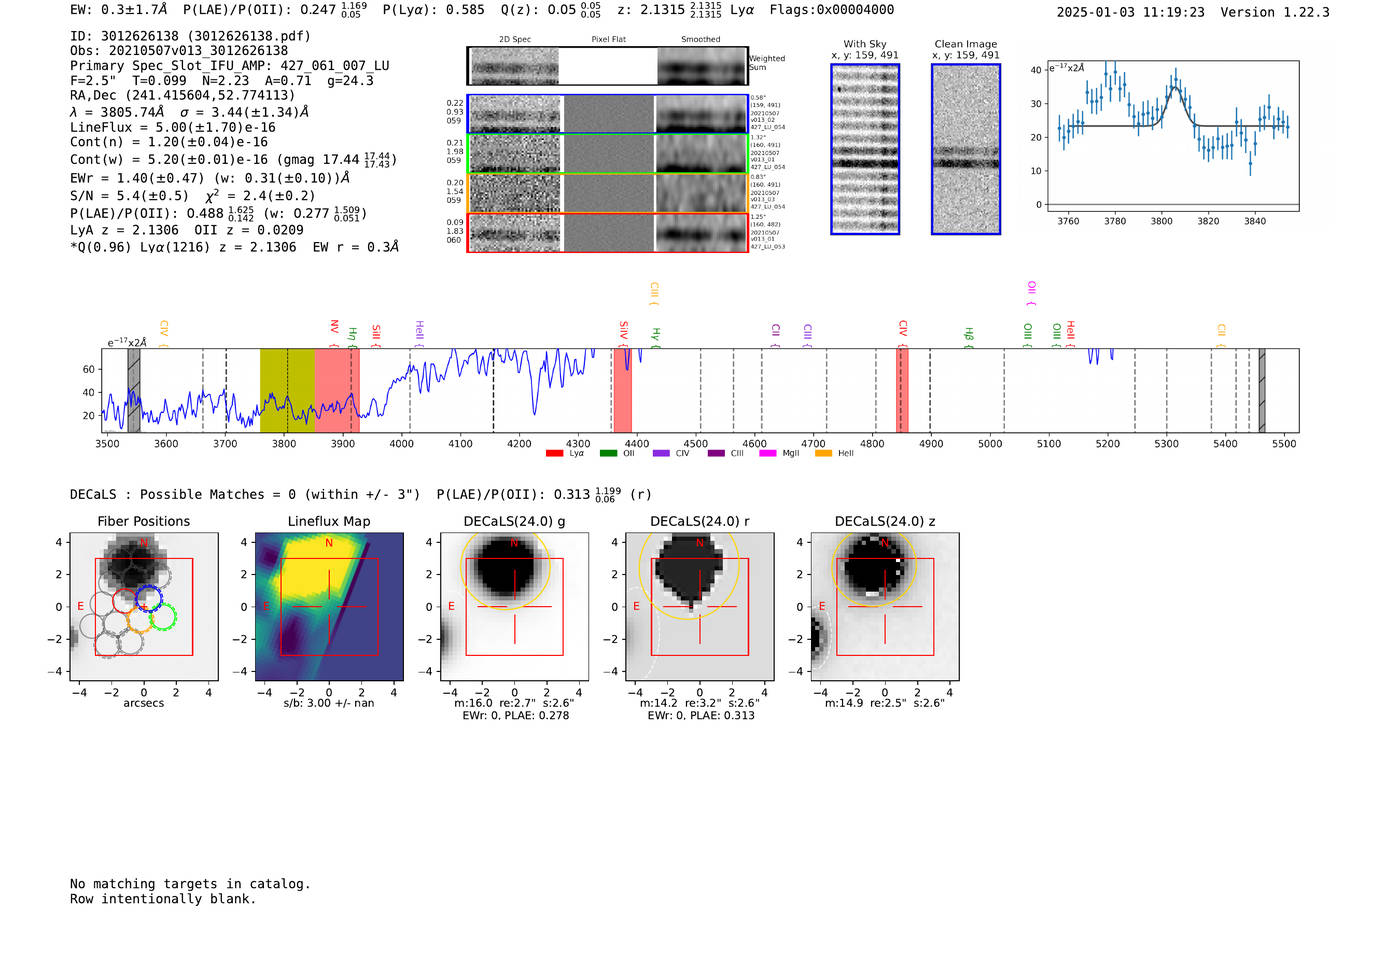Click the 'EWr: 0, PLAE: 0.278' caption
This screenshot has width=1400, height=953.
pos(515,716)
